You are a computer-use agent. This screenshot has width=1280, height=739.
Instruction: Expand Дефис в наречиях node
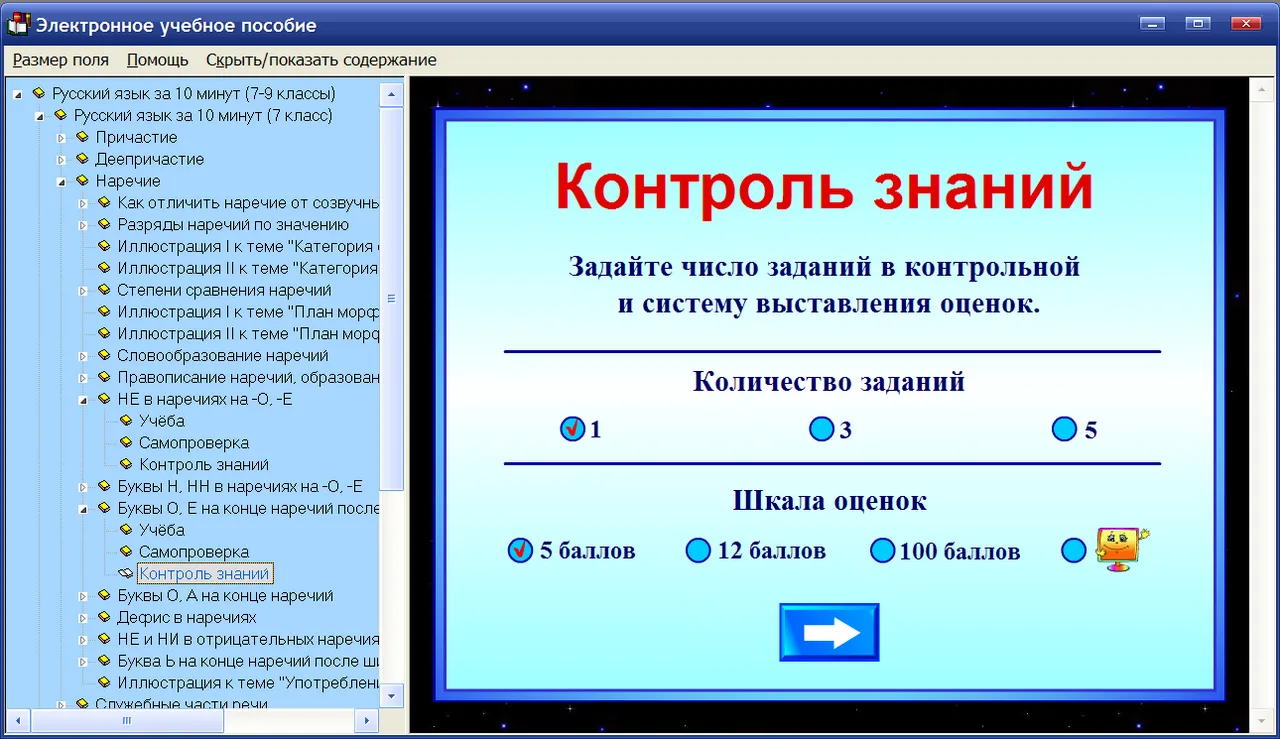click(x=83, y=618)
